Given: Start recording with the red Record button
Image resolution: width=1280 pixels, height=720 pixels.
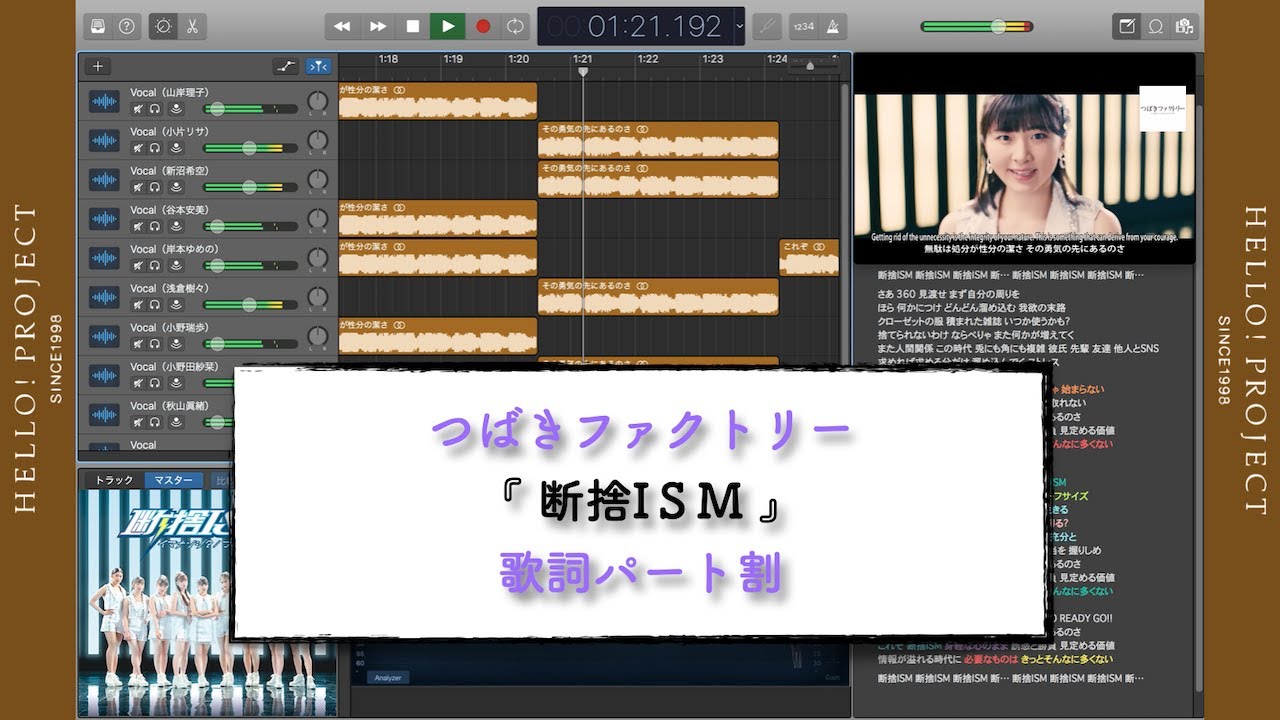Looking at the screenshot, I should pos(483,26).
